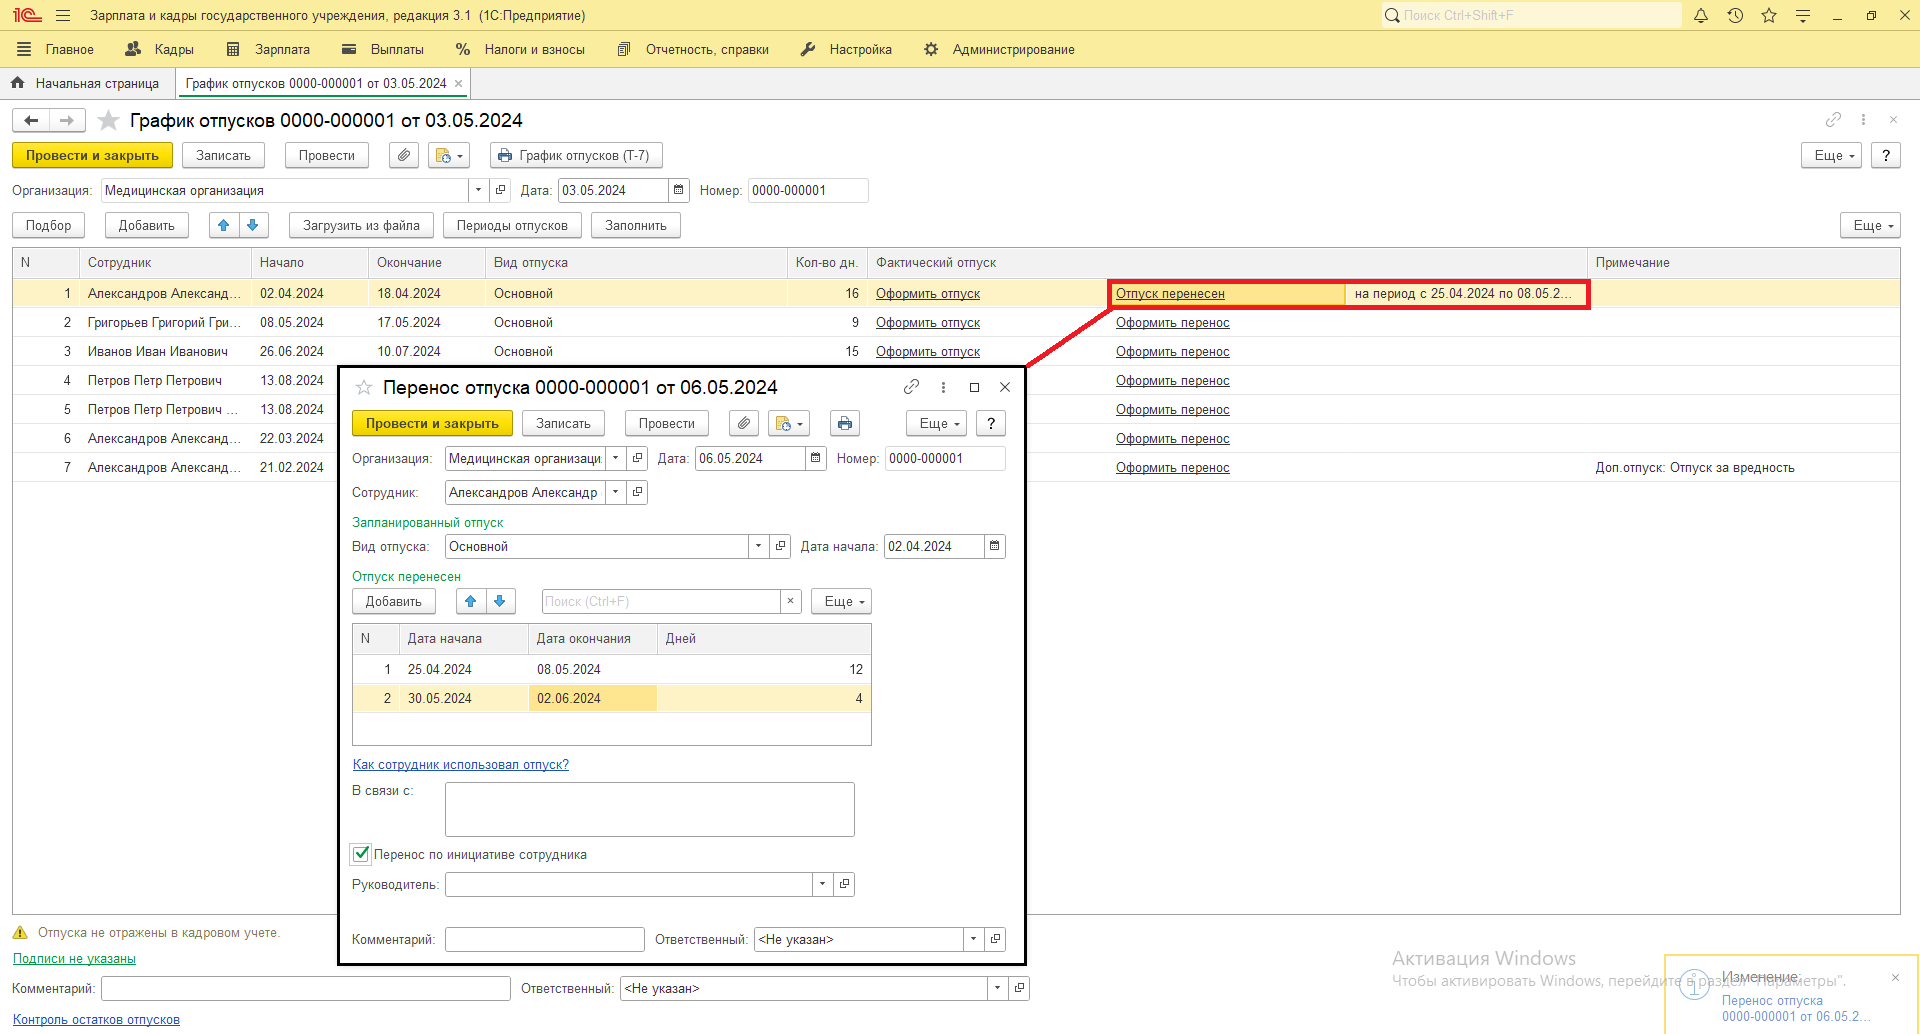The height and width of the screenshot is (1034, 1920).
Task: Open the Зарплата section menu
Action: (x=268, y=50)
